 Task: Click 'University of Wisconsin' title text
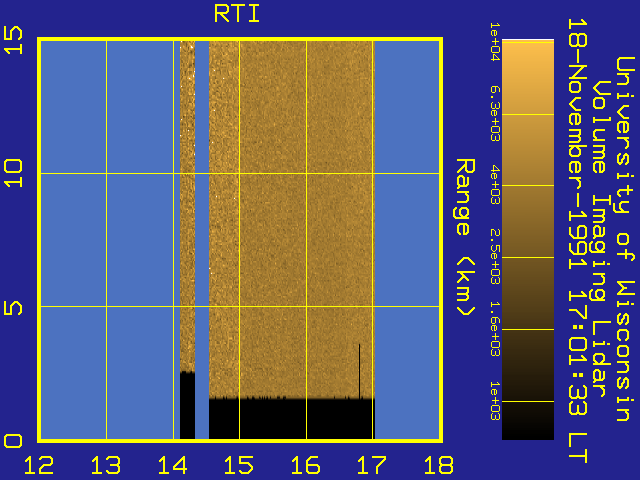(625, 239)
